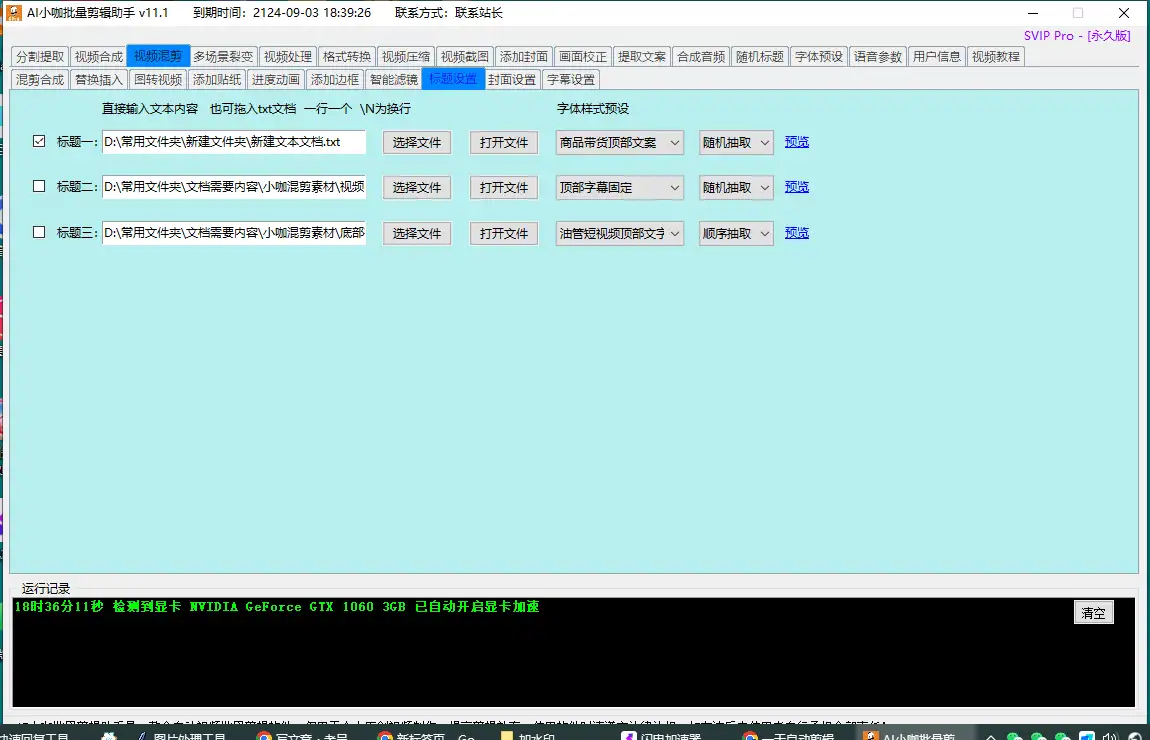Click the 预览 link for 标题三
The image size is (1150, 740).
pyautogui.click(x=797, y=233)
